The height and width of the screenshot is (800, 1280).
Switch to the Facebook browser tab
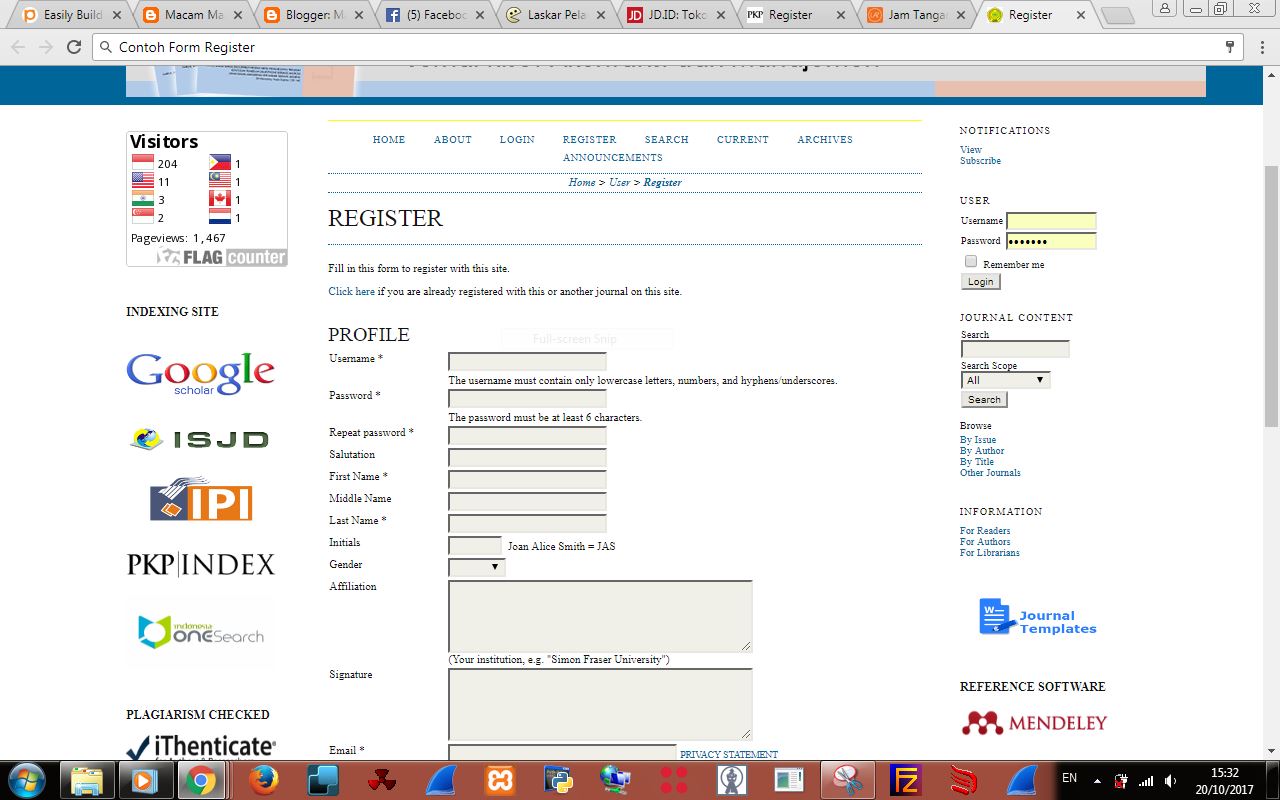coord(436,15)
